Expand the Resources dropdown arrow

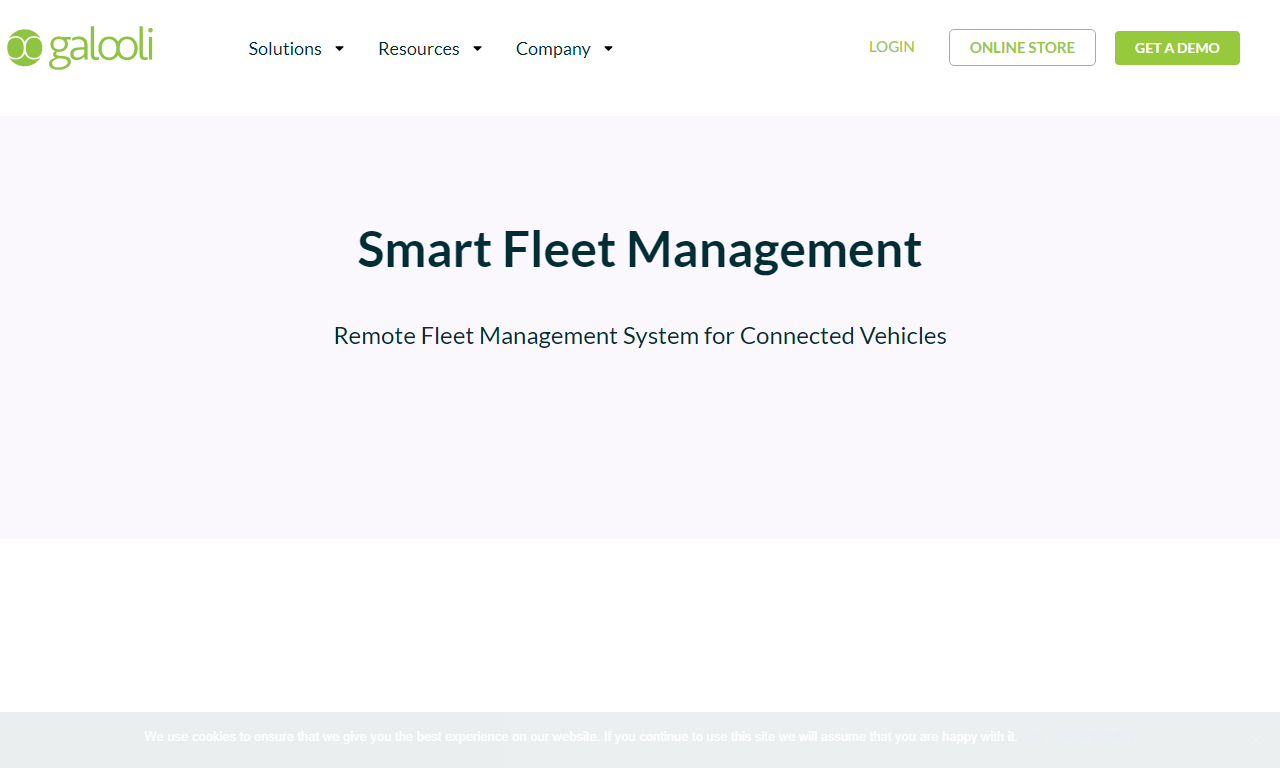click(477, 48)
